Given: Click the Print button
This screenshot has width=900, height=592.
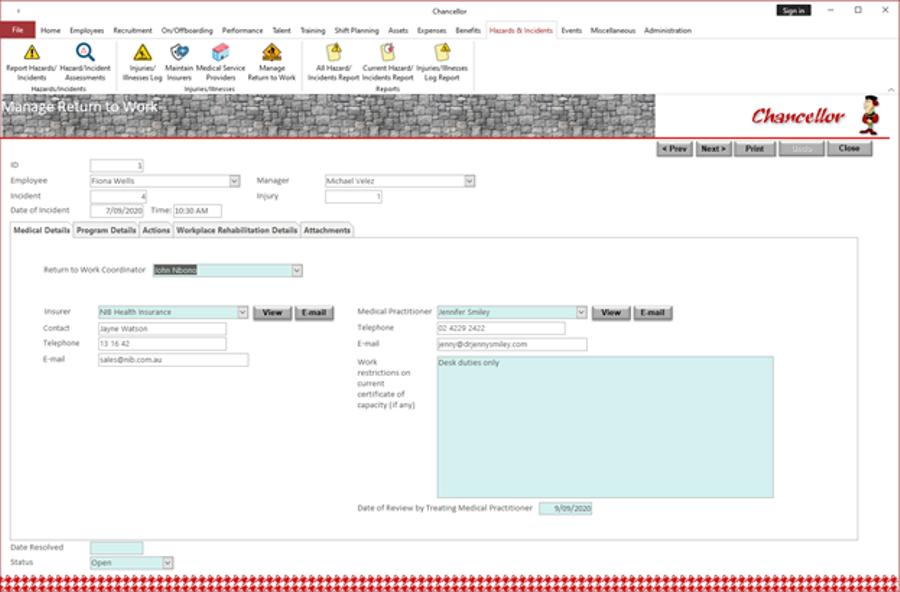Looking at the screenshot, I should tap(755, 149).
